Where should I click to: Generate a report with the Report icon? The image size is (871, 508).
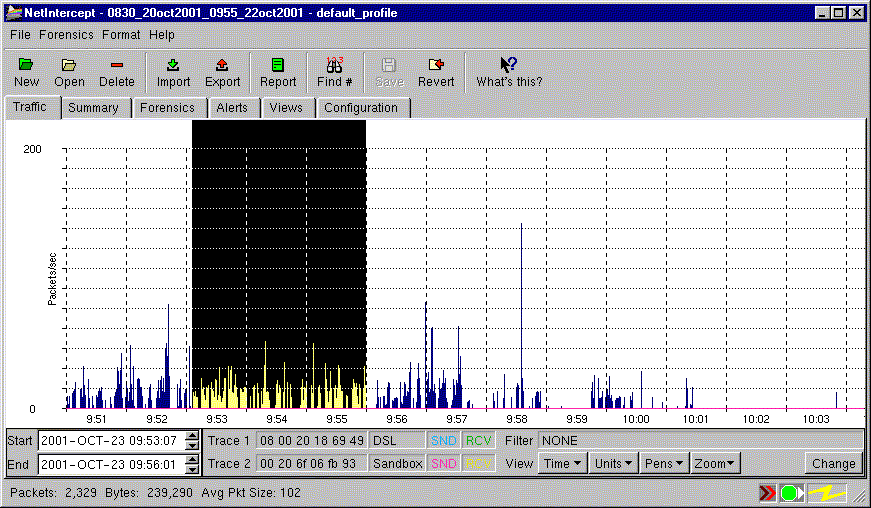[x=278, y=65]
